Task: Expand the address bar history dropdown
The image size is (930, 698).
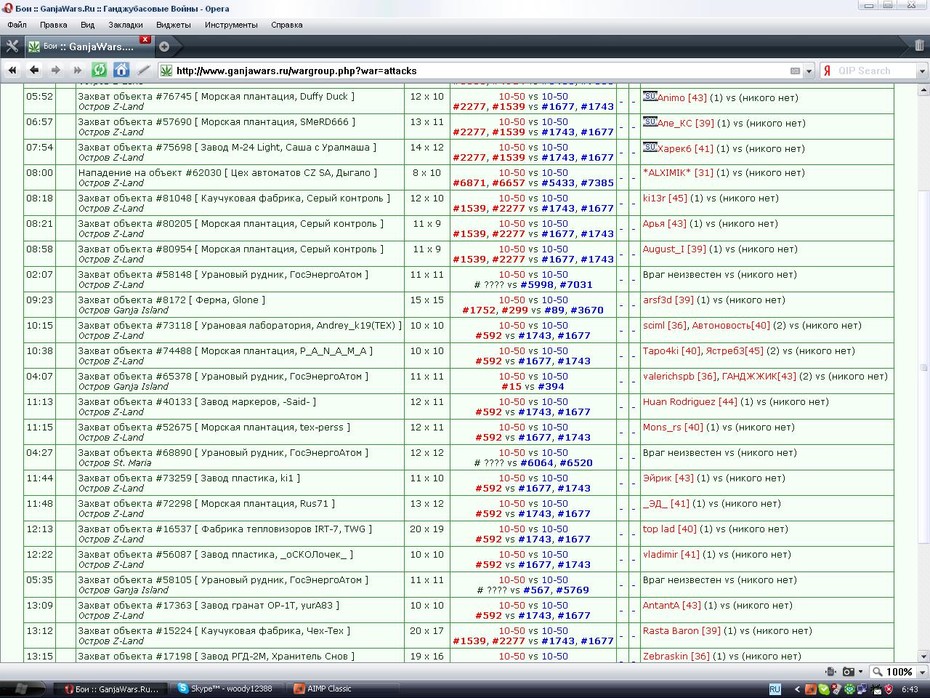Action: 808,71
